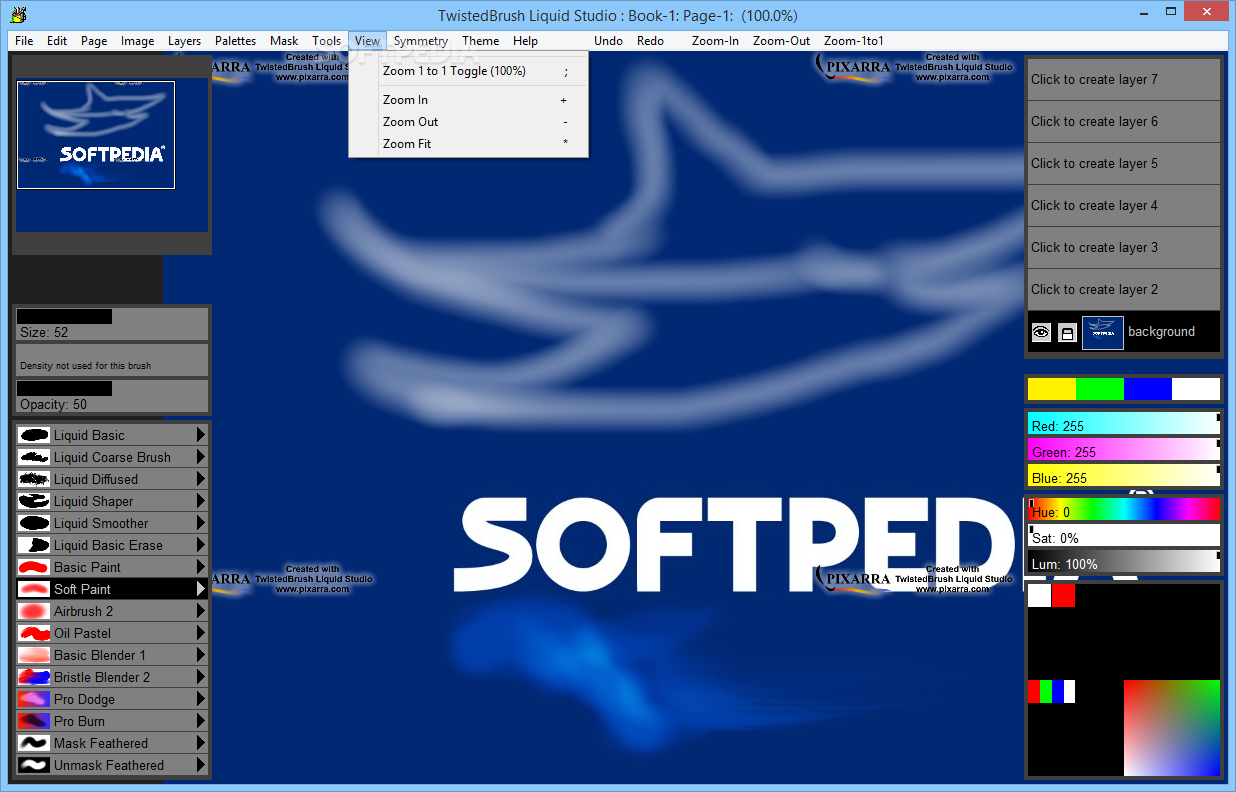1236x792 pixels.
Task: Choose the Liquid Basic Erase icon
Action: 34,545
